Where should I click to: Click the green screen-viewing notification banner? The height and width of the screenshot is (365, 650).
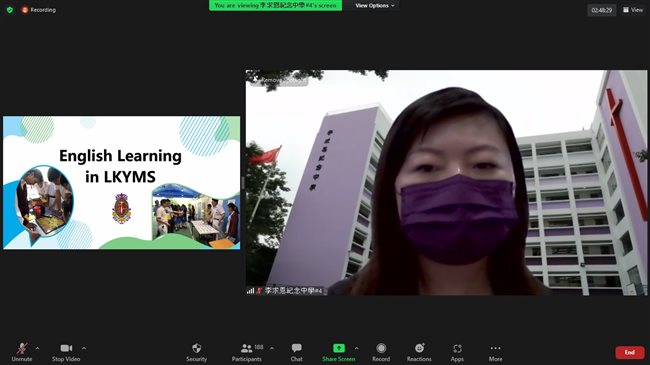click(275, 5)
